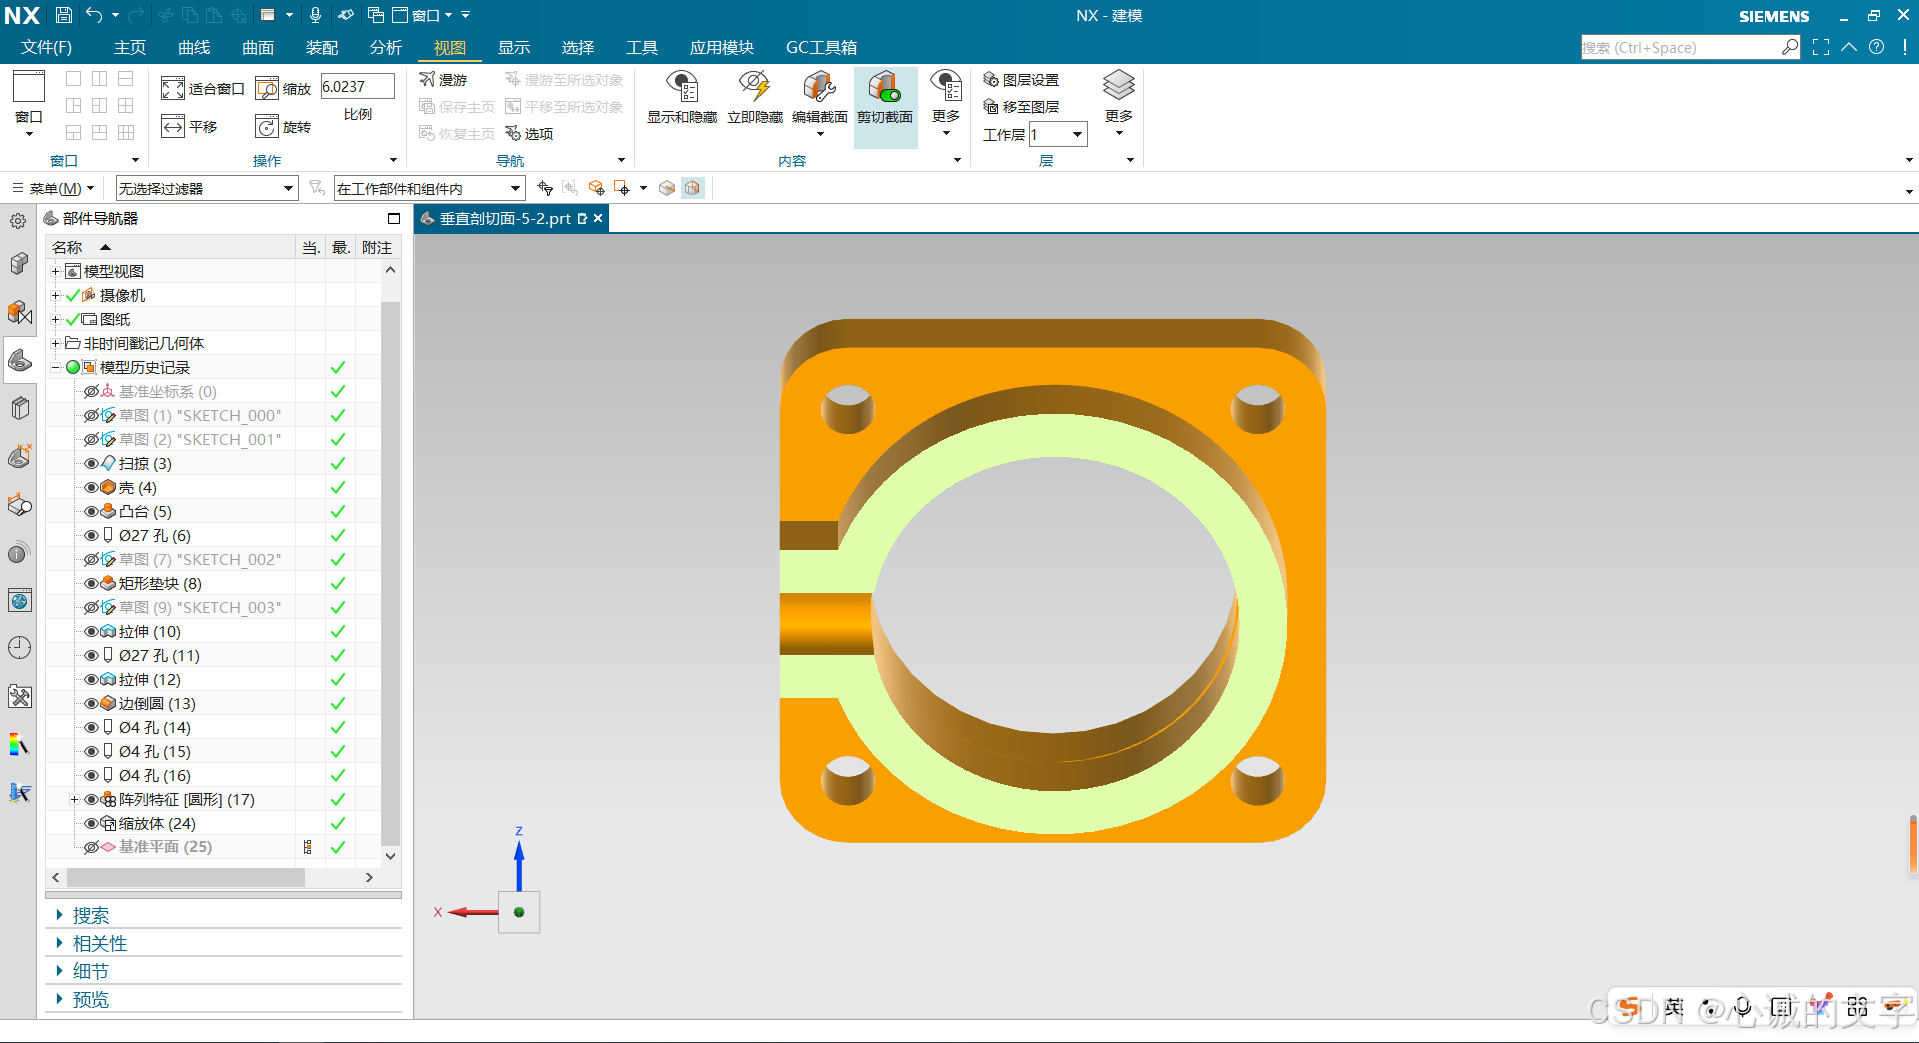Image resolution: width=1919 pixels, height=1043 pixels.
Task: Open 更多 in the 内容 group
Action: pos(946,104)
